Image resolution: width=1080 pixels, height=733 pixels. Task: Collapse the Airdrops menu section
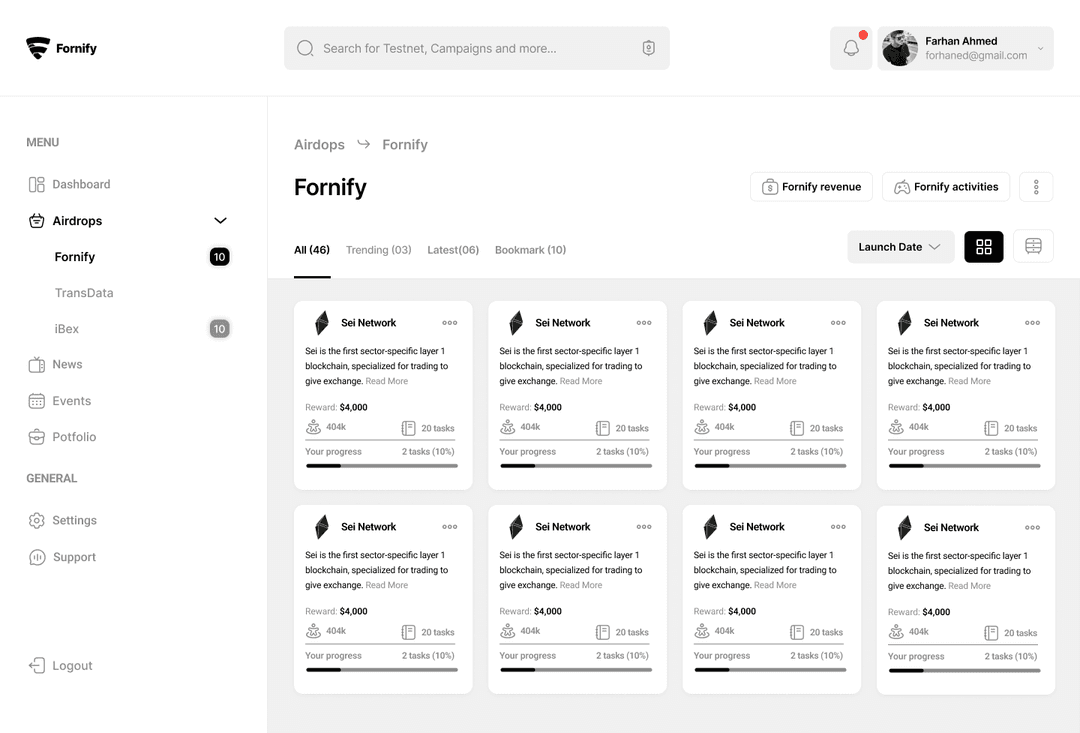(219, 220)
